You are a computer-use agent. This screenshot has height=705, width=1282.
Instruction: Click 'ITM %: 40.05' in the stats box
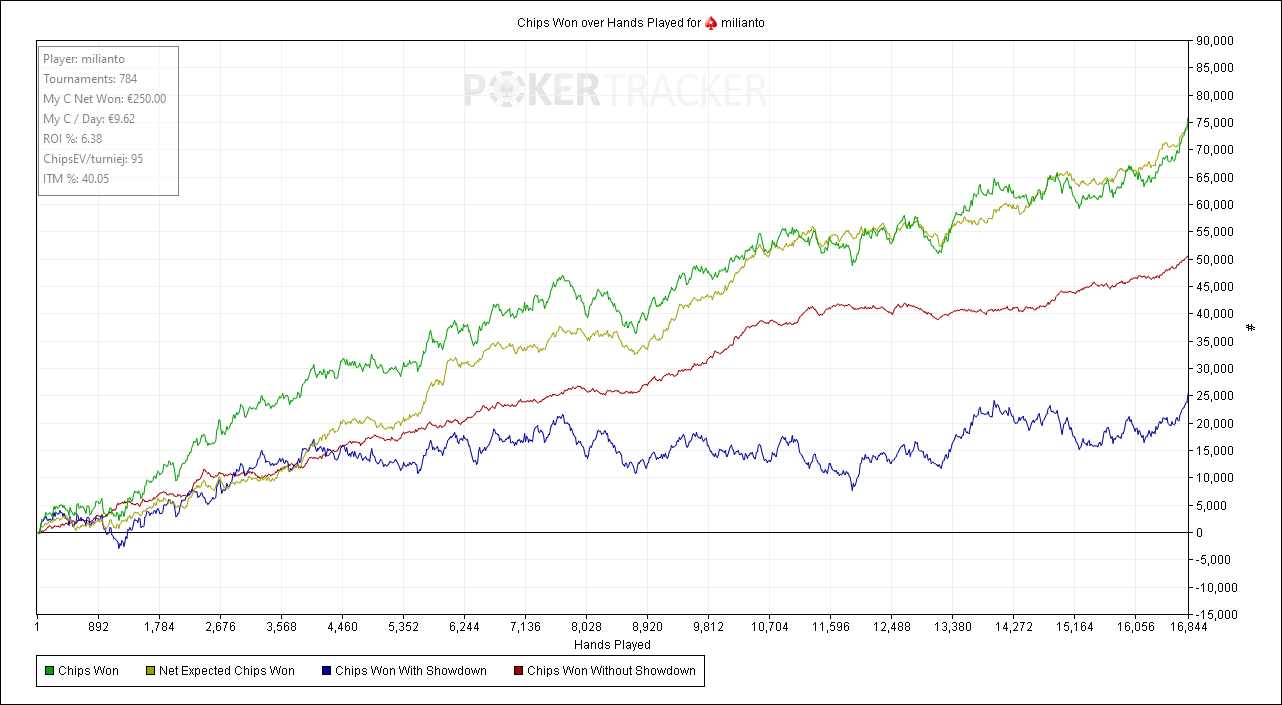76,179
